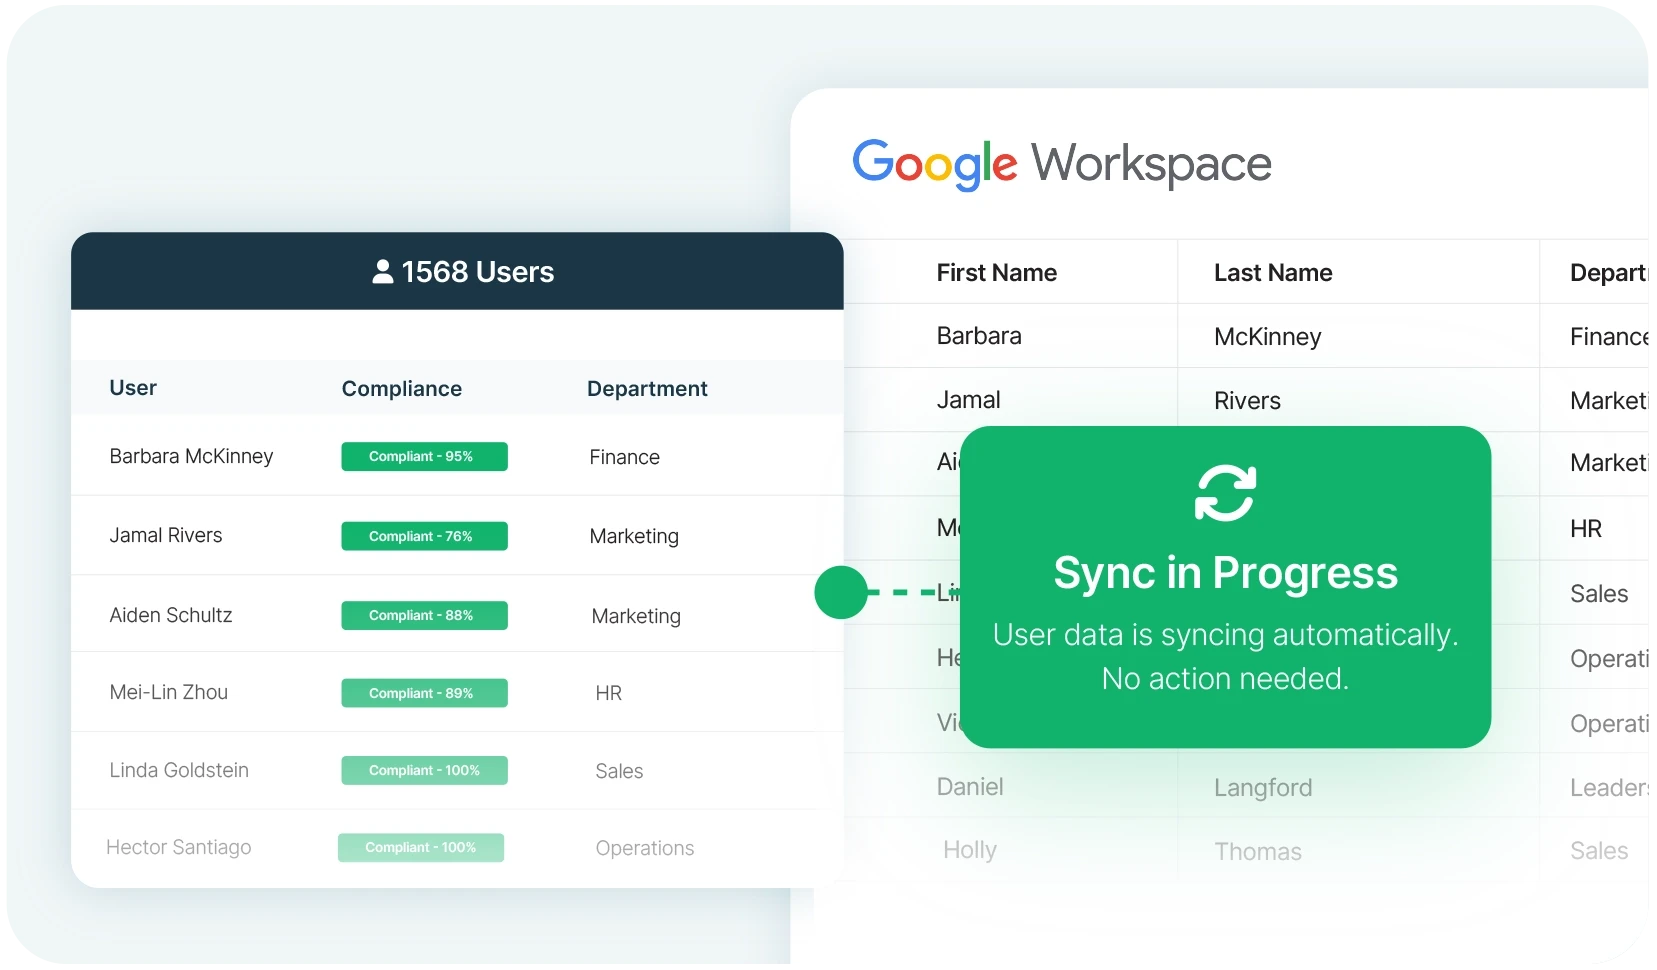Click the 'Compliant - 88%' badge
This screenshot has width=1657, height=970.
pyautogui.click(x=424, y=615)
